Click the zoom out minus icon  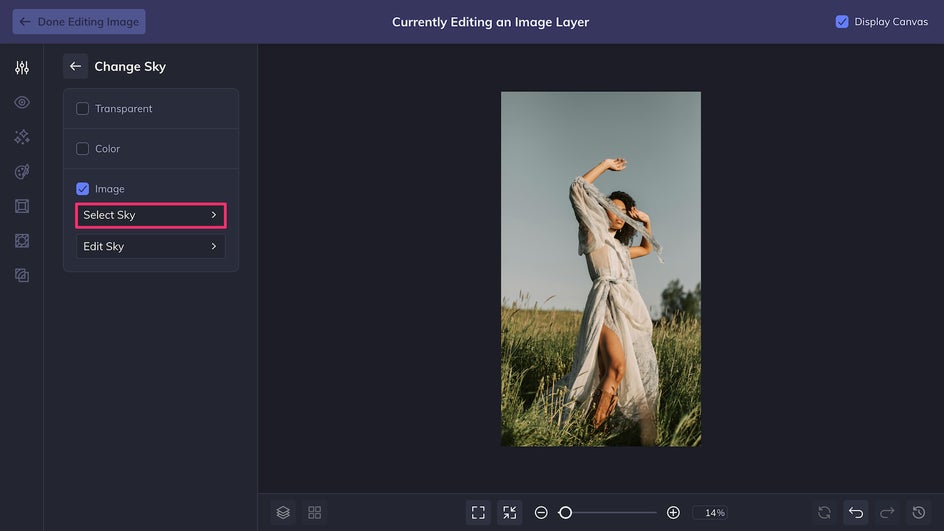541,512
